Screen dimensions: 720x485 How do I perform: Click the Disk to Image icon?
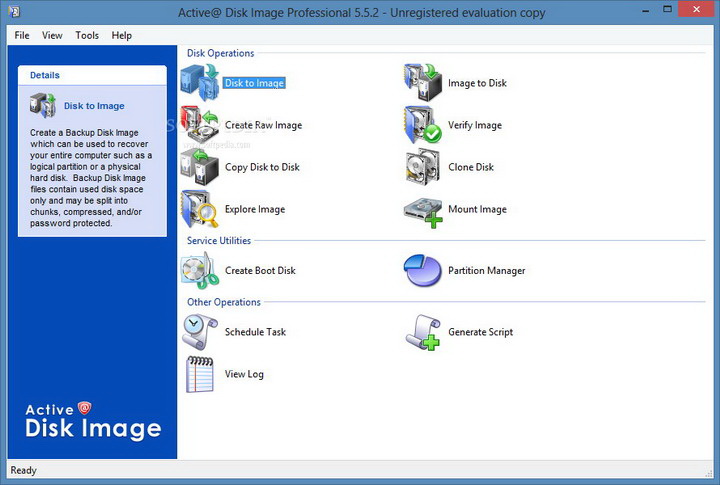pos(200,82)
